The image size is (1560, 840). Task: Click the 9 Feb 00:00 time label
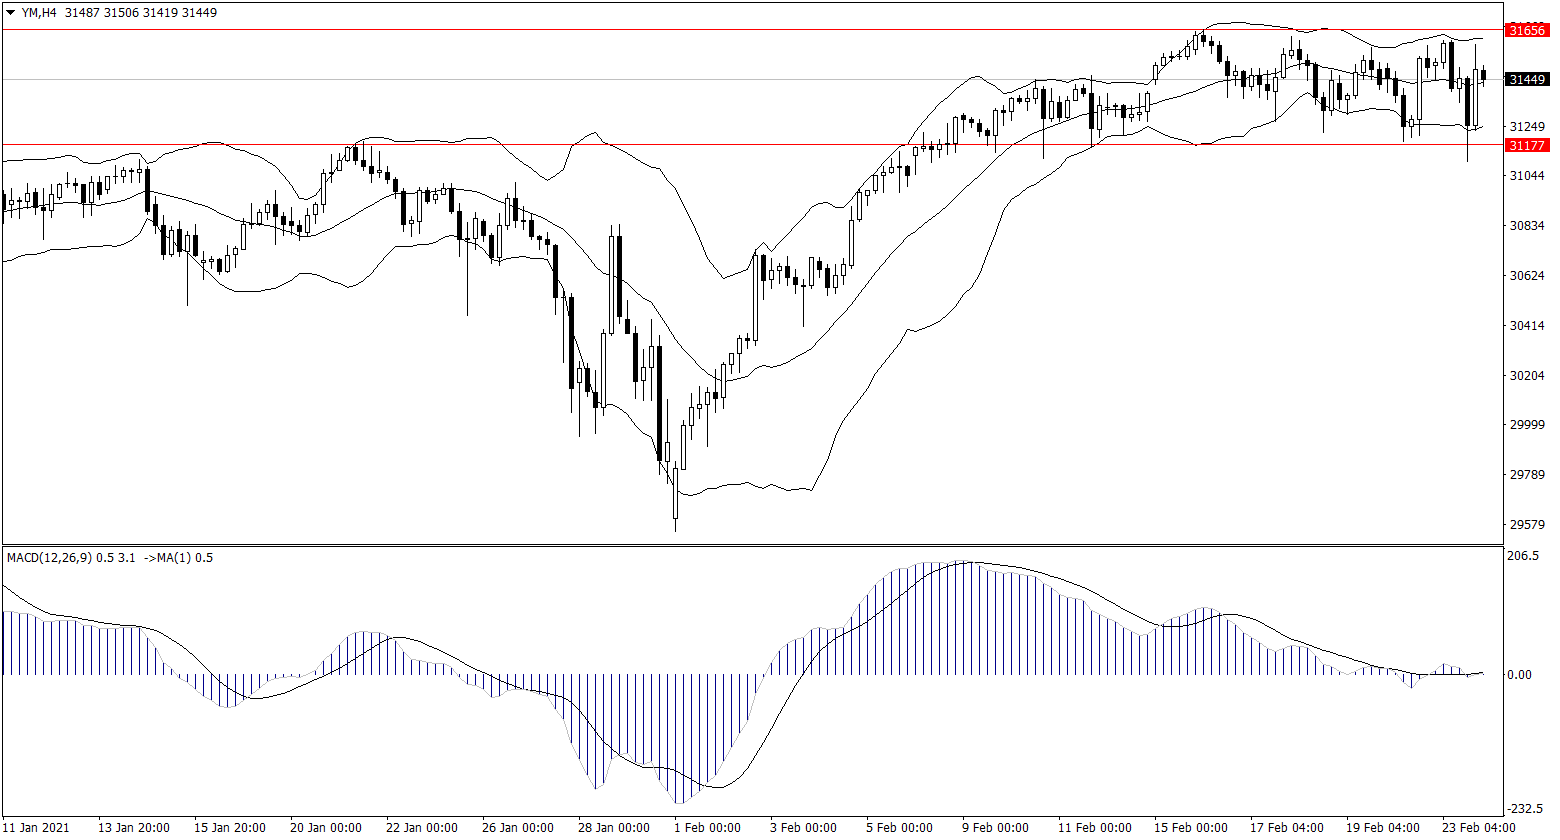994,827
